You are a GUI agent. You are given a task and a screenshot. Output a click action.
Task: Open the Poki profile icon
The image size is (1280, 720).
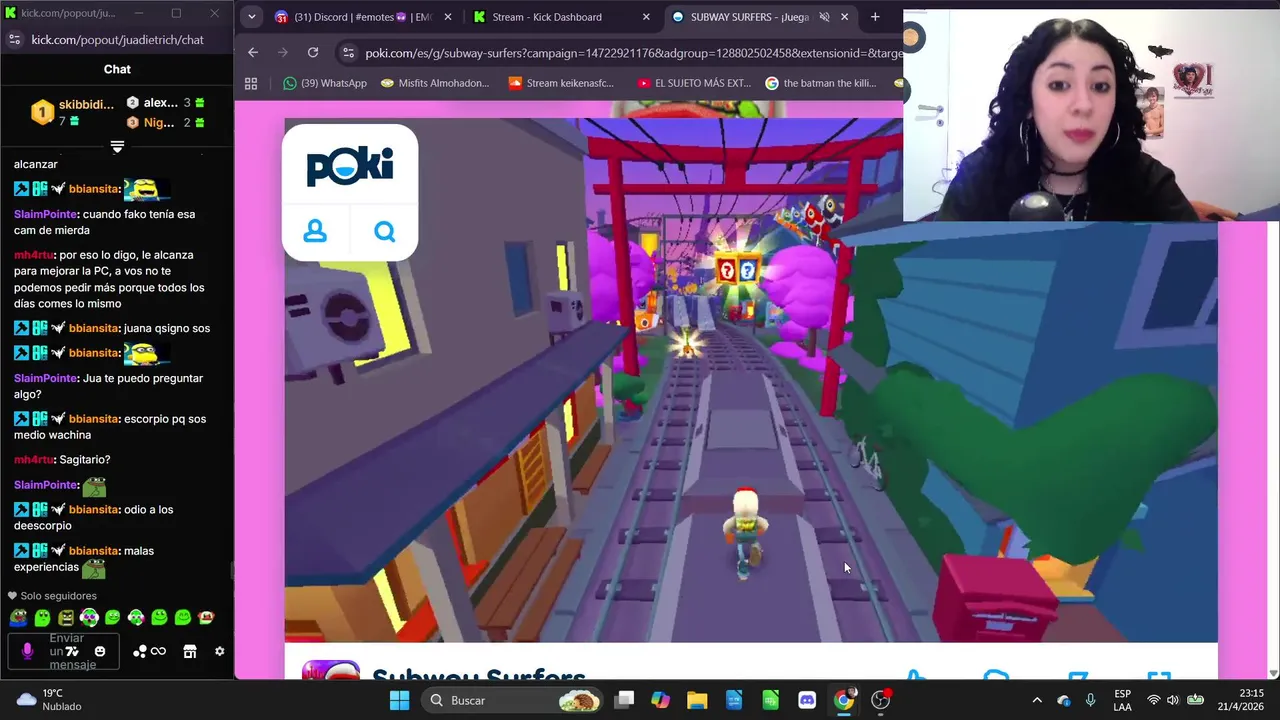(x=315, y=232)
